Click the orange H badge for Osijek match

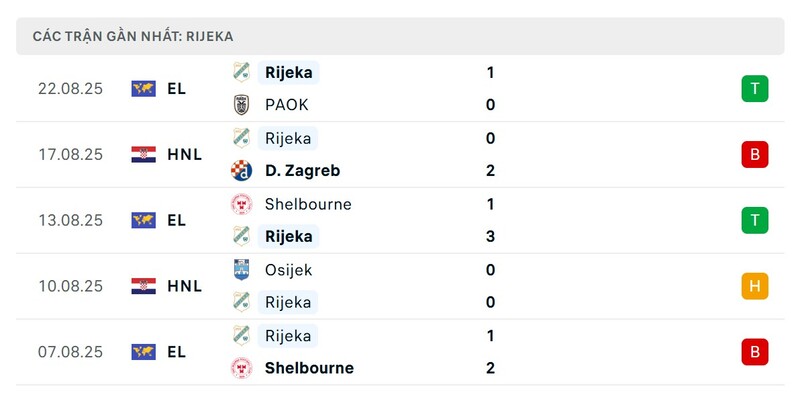pos(755,286)
